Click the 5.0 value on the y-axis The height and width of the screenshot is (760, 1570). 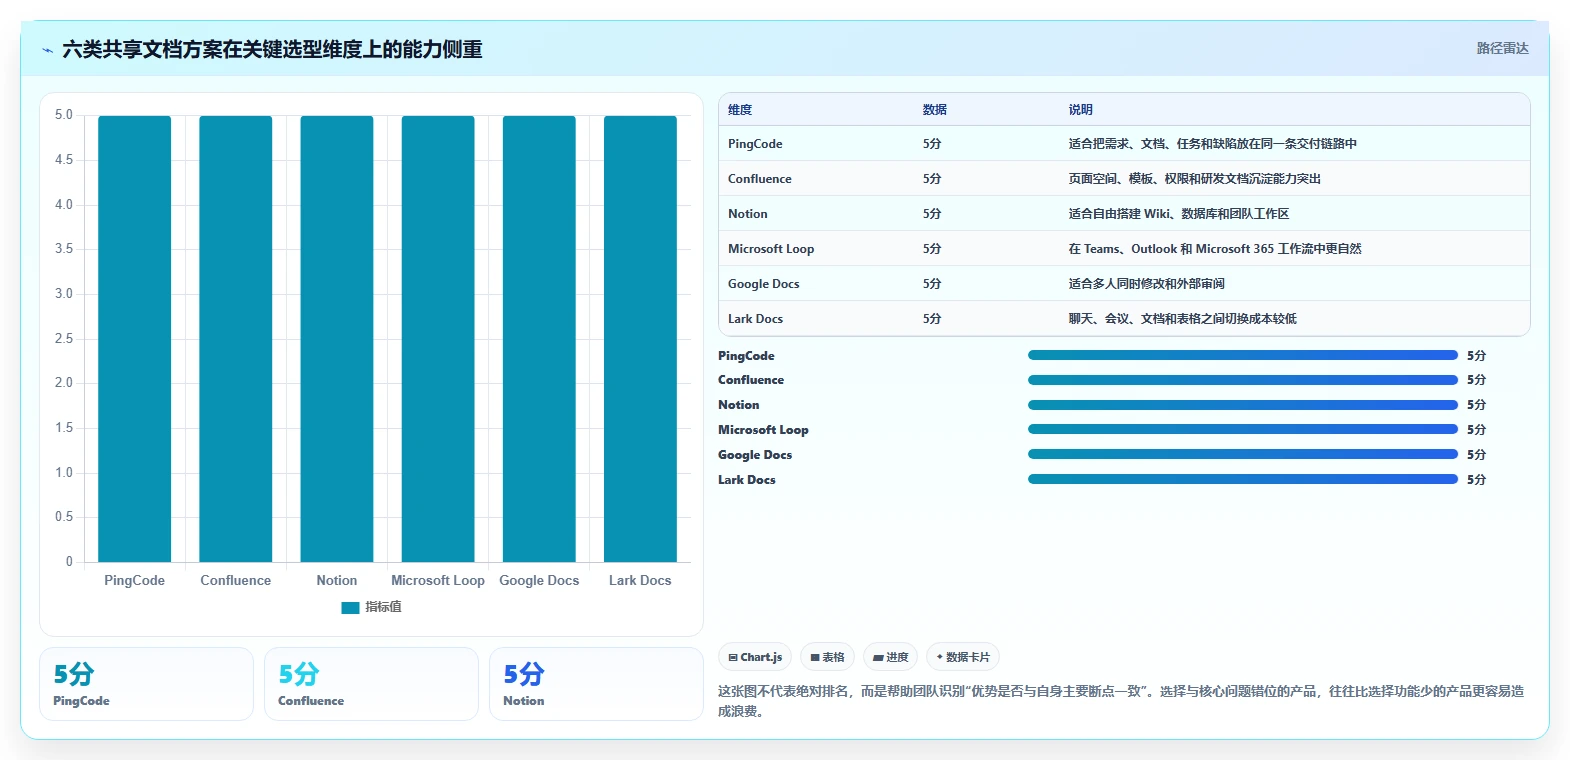[64, 115]
